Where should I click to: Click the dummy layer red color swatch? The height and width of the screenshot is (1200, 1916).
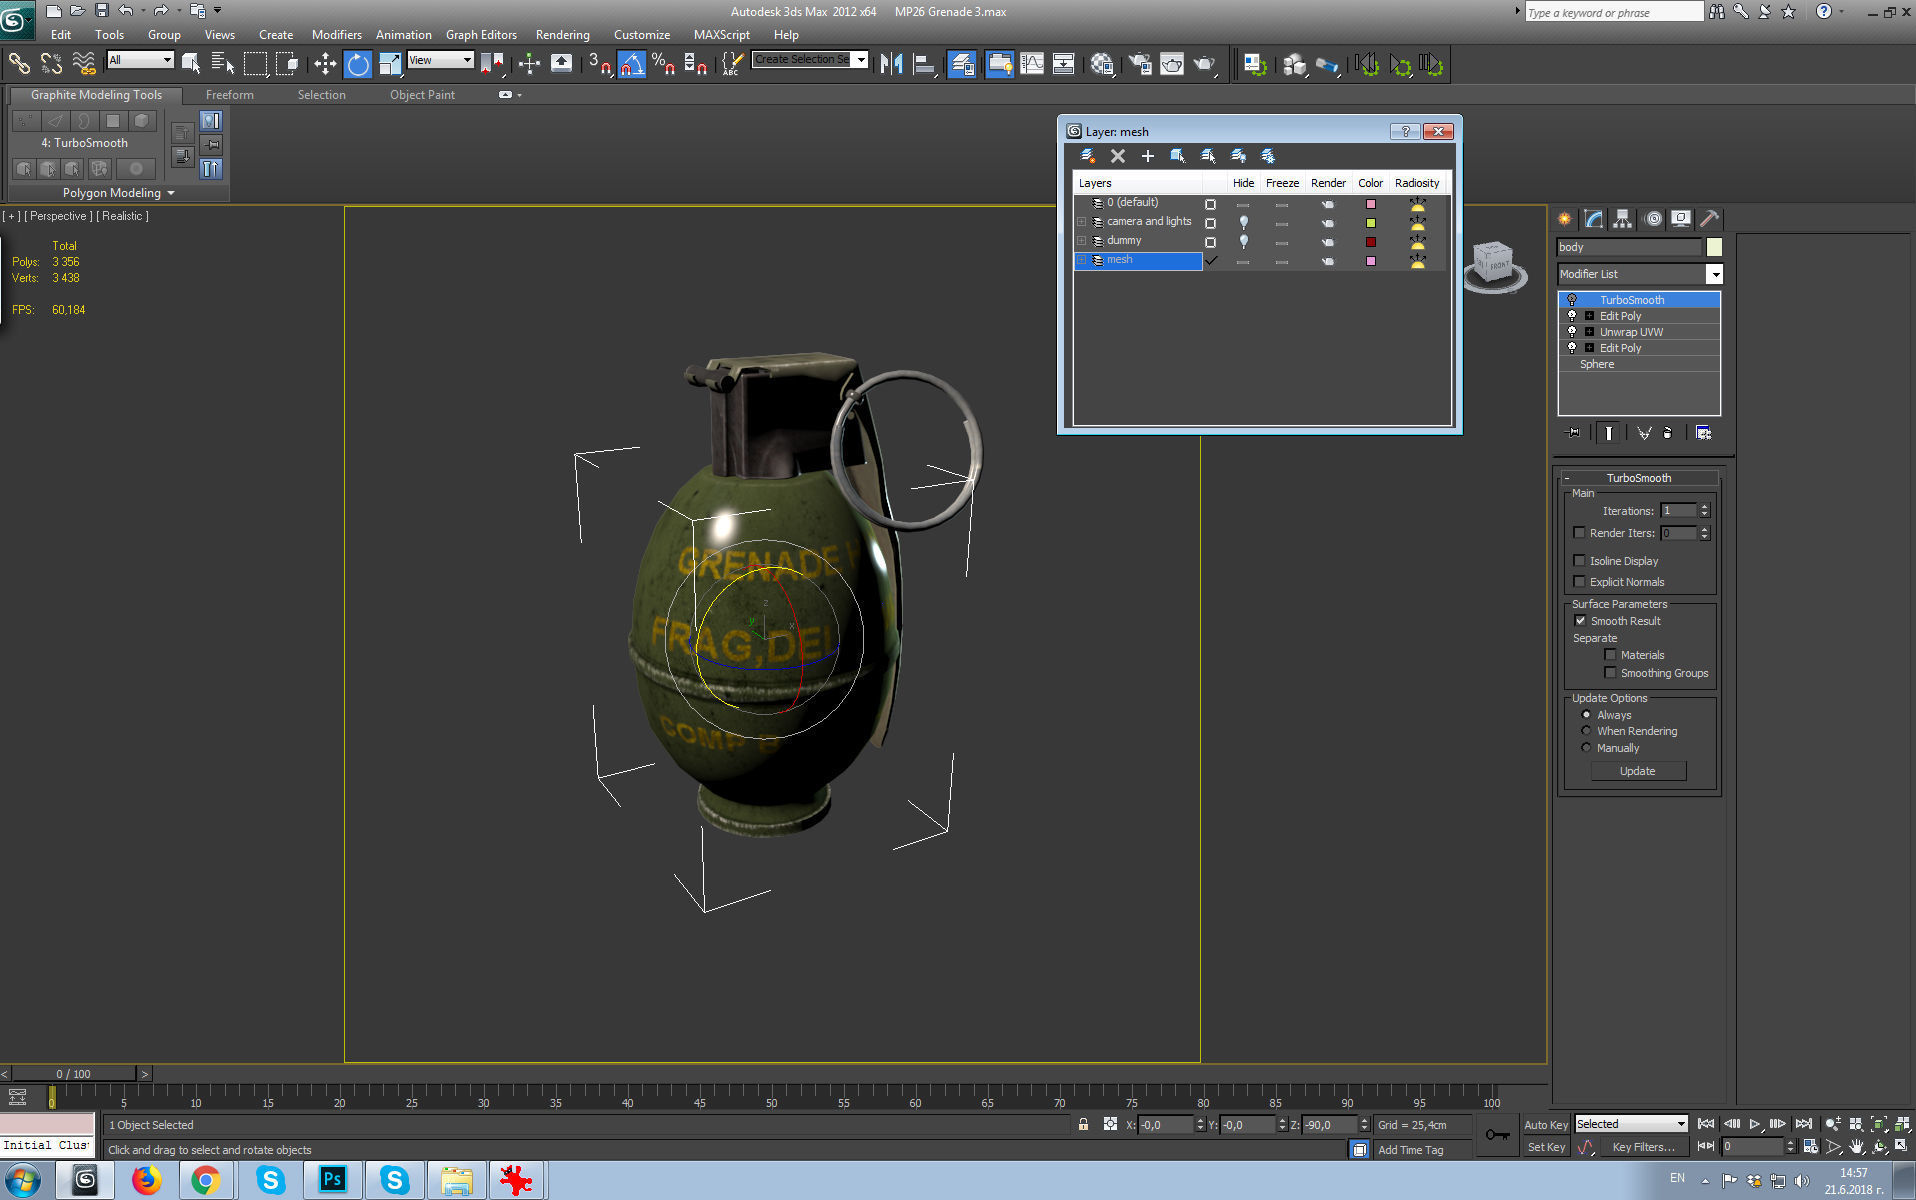(1371, 241)
